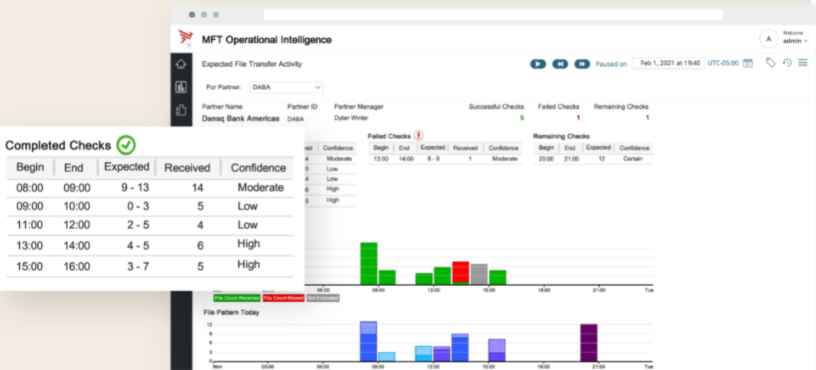Viewport: 816px width, 370px height.
Task: Click the 'Certain' confidence cell
Action: click(633, 159)
